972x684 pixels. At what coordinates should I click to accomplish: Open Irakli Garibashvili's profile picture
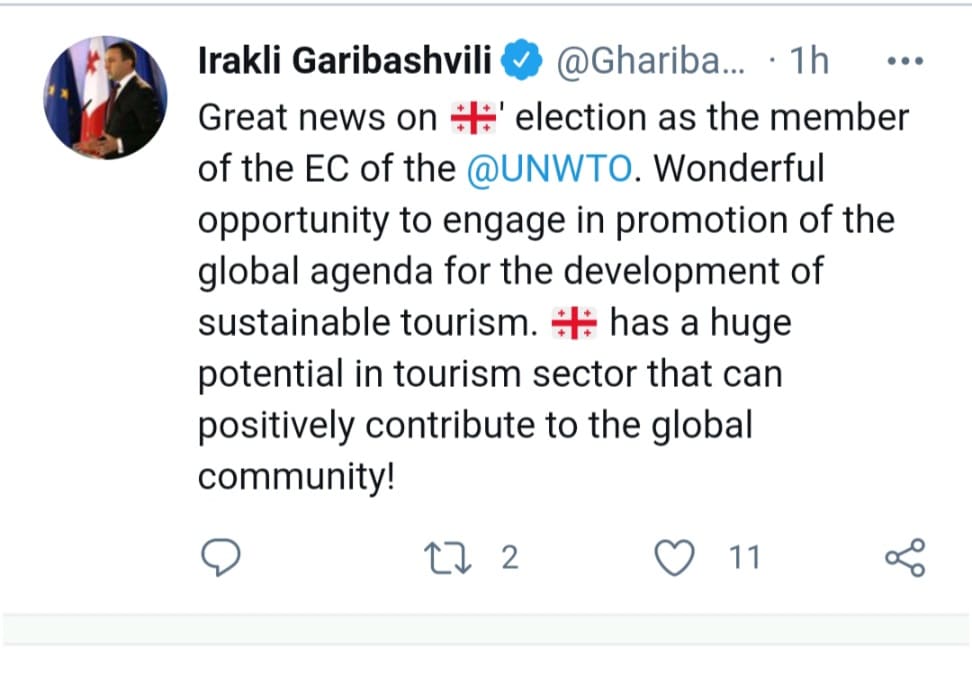pos(106,98)
